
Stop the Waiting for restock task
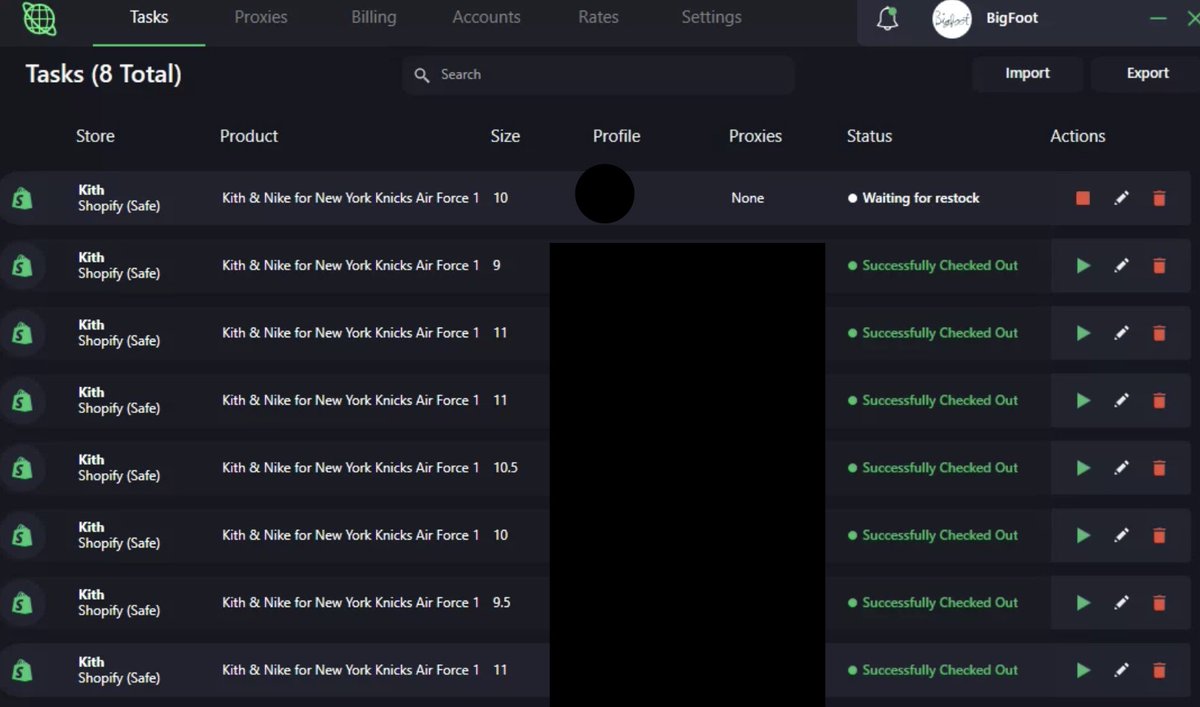click(1083, 198)
